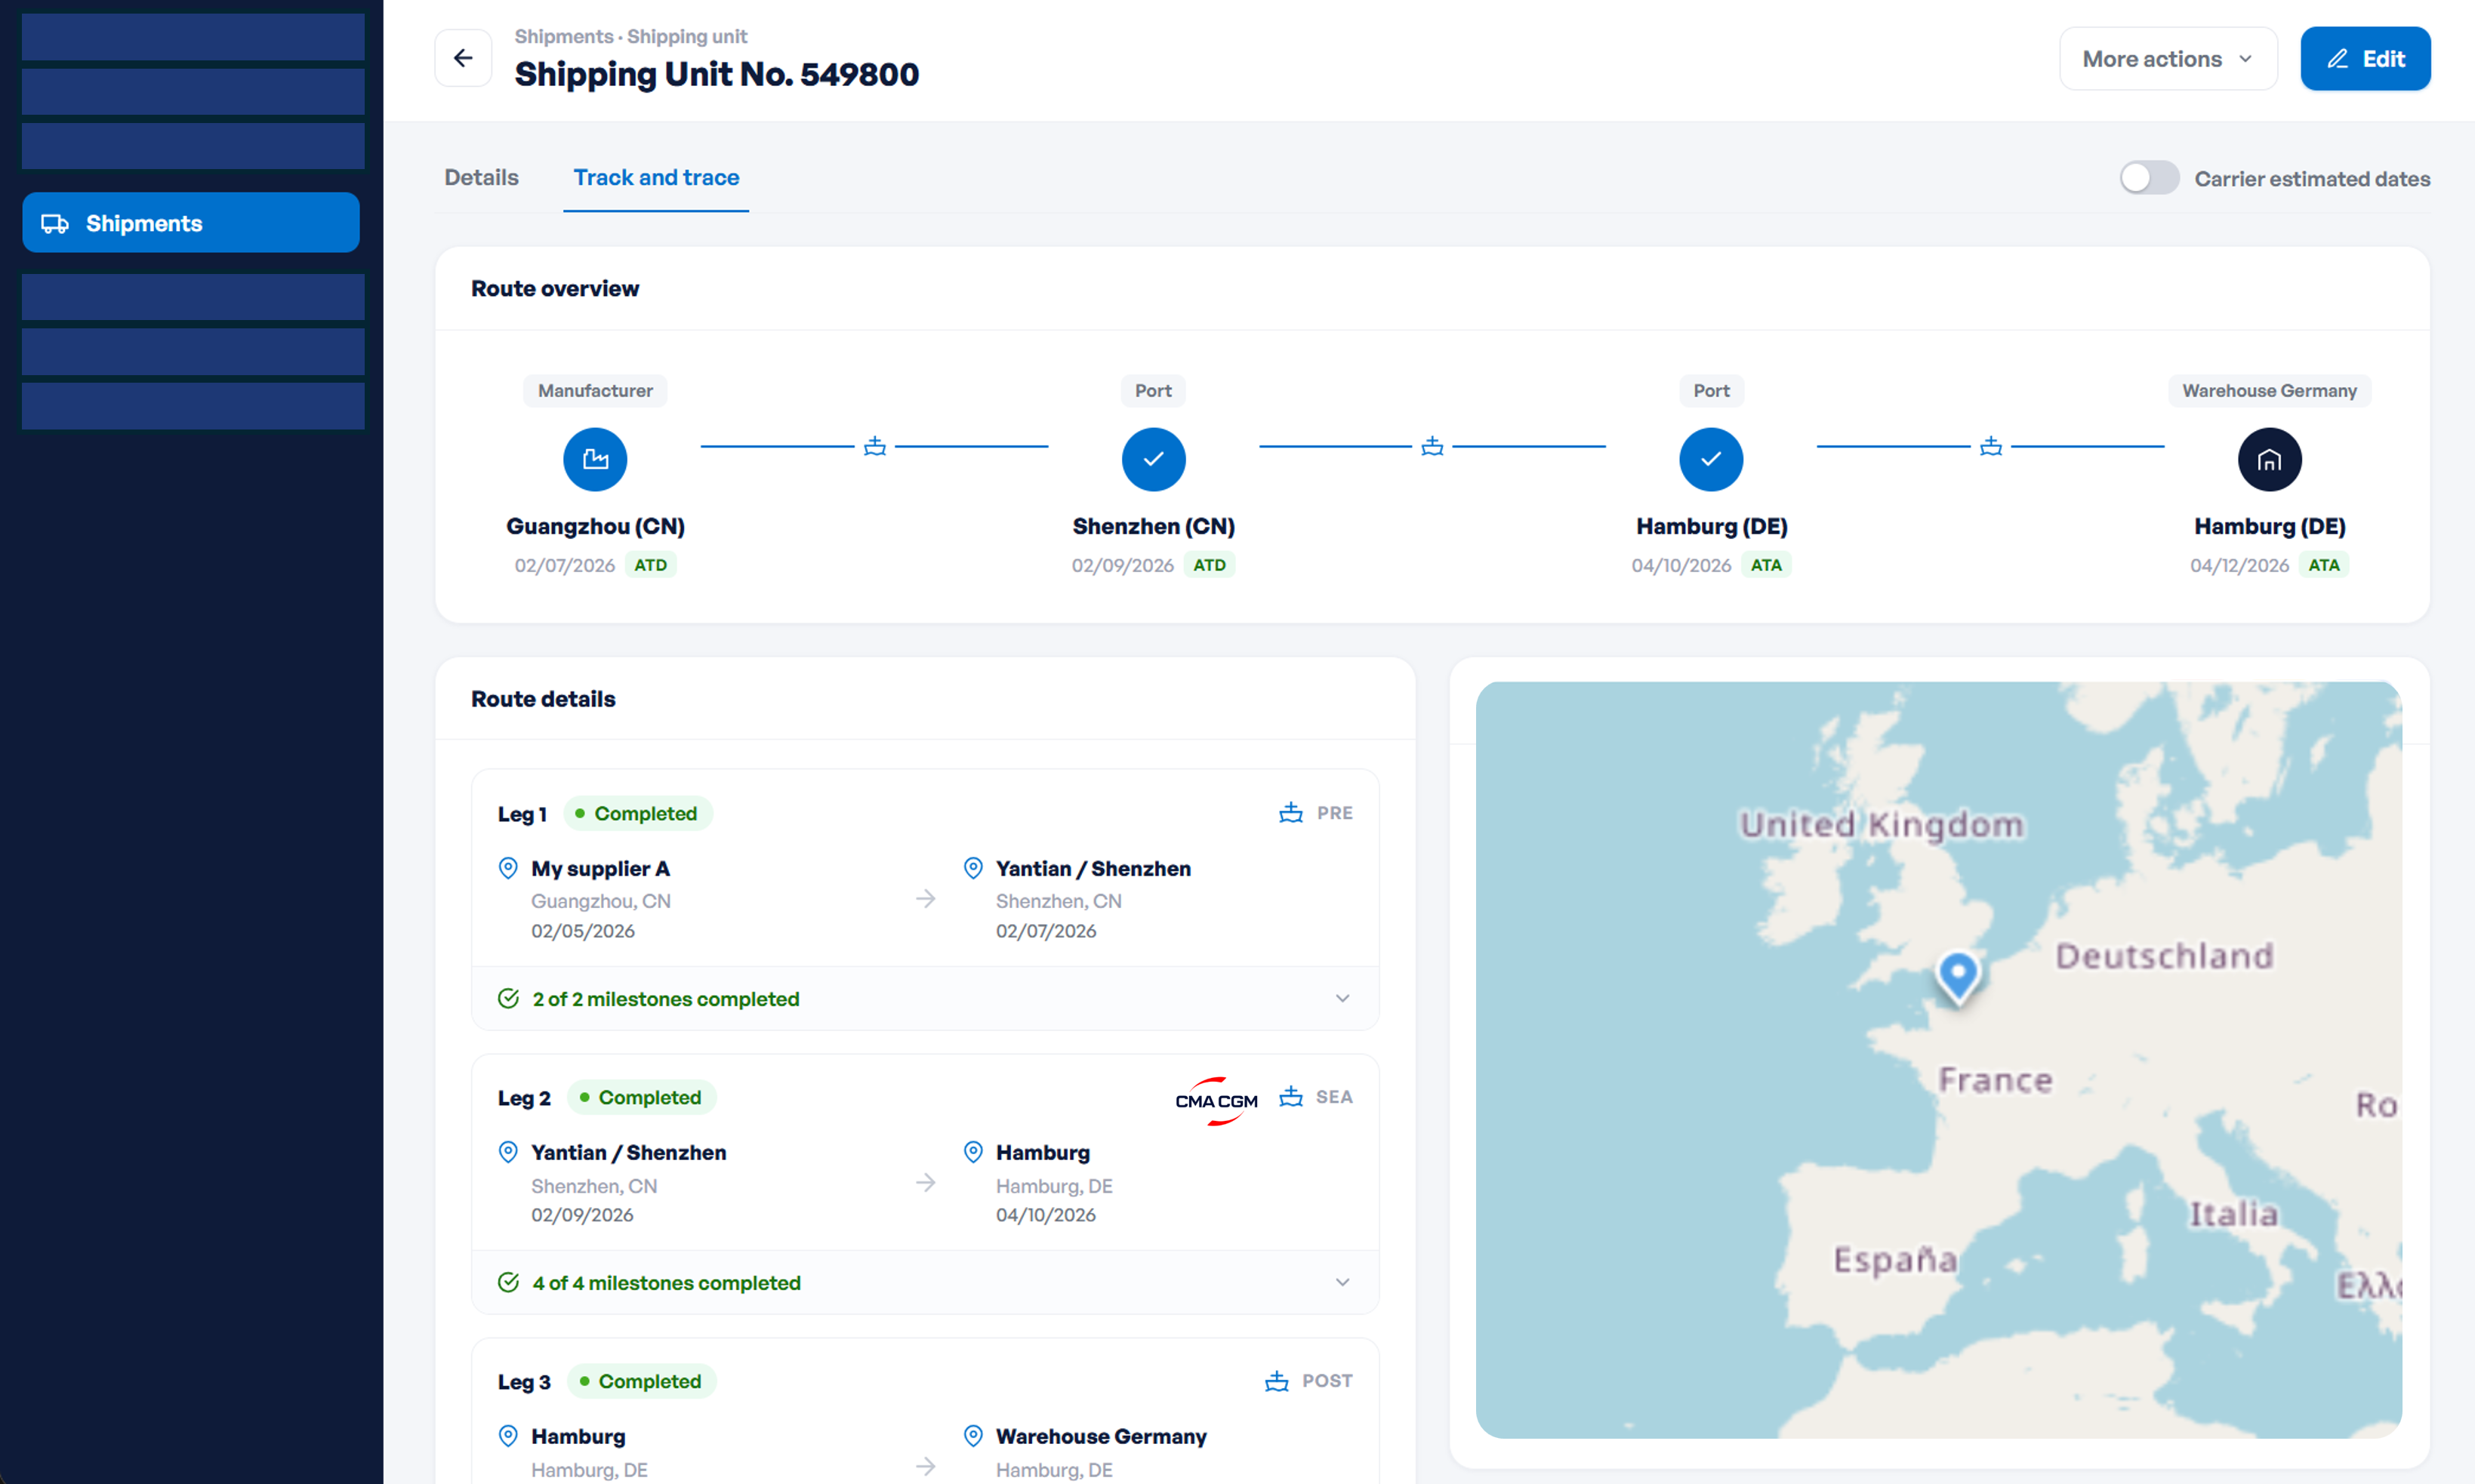Click the 'PRE' transport type label
Screen dimensions: 2475x1484
coord(1335,813)
